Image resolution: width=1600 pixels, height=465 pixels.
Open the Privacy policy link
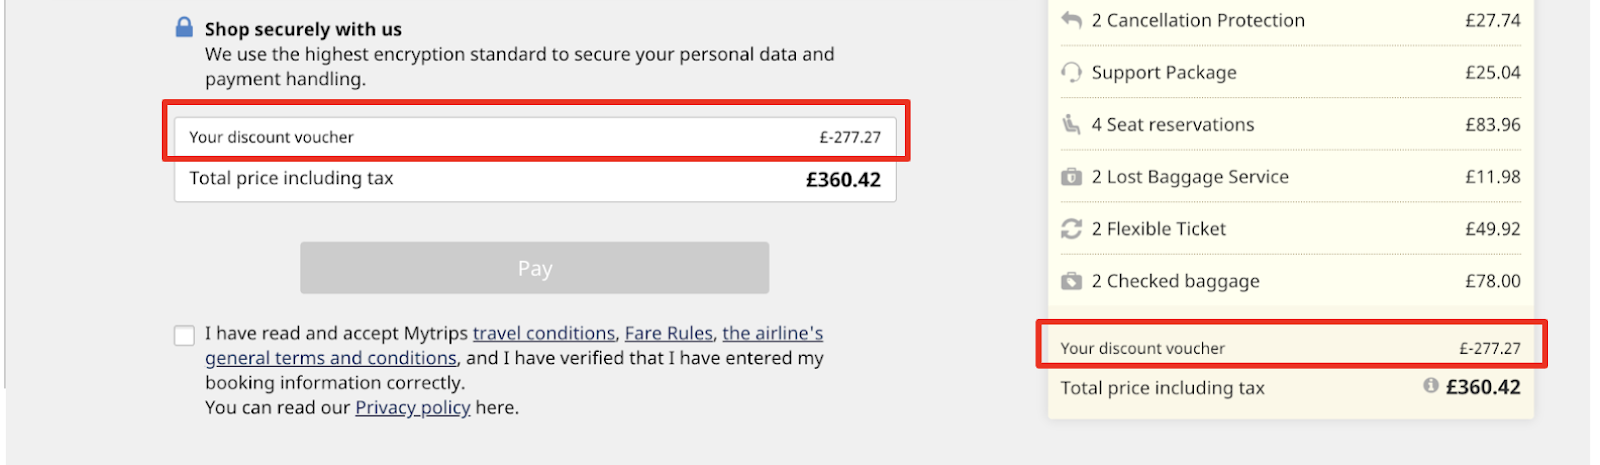pyautogui.click(x=412, y=407)
